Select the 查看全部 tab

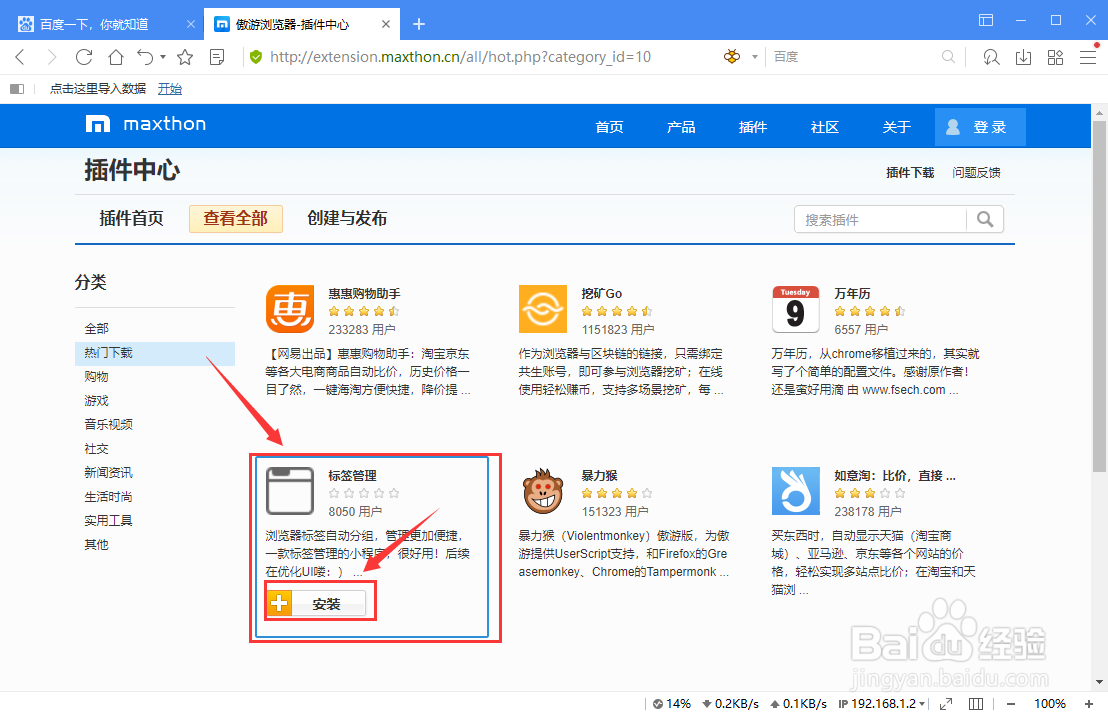[236, 218]
